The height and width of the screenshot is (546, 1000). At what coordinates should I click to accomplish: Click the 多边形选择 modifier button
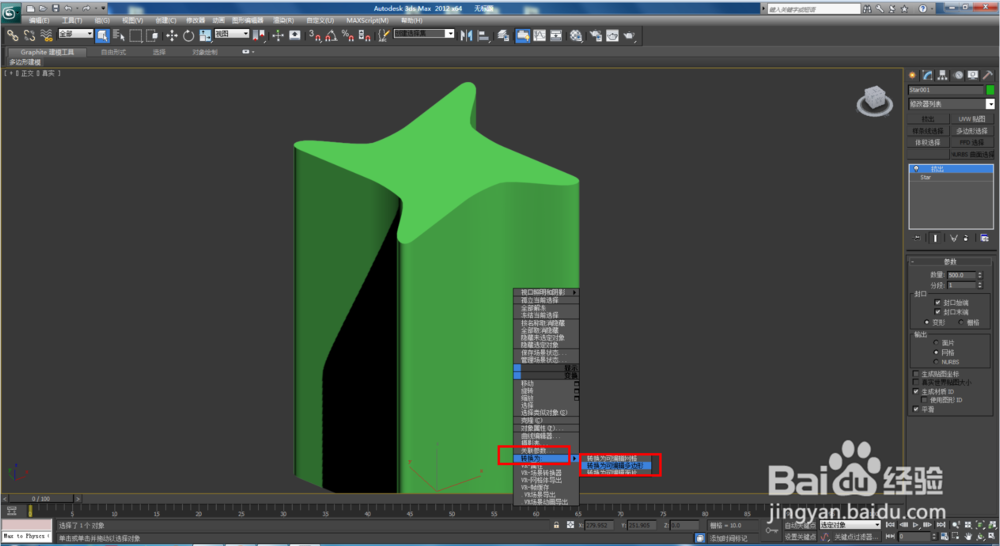click(971, 131)
